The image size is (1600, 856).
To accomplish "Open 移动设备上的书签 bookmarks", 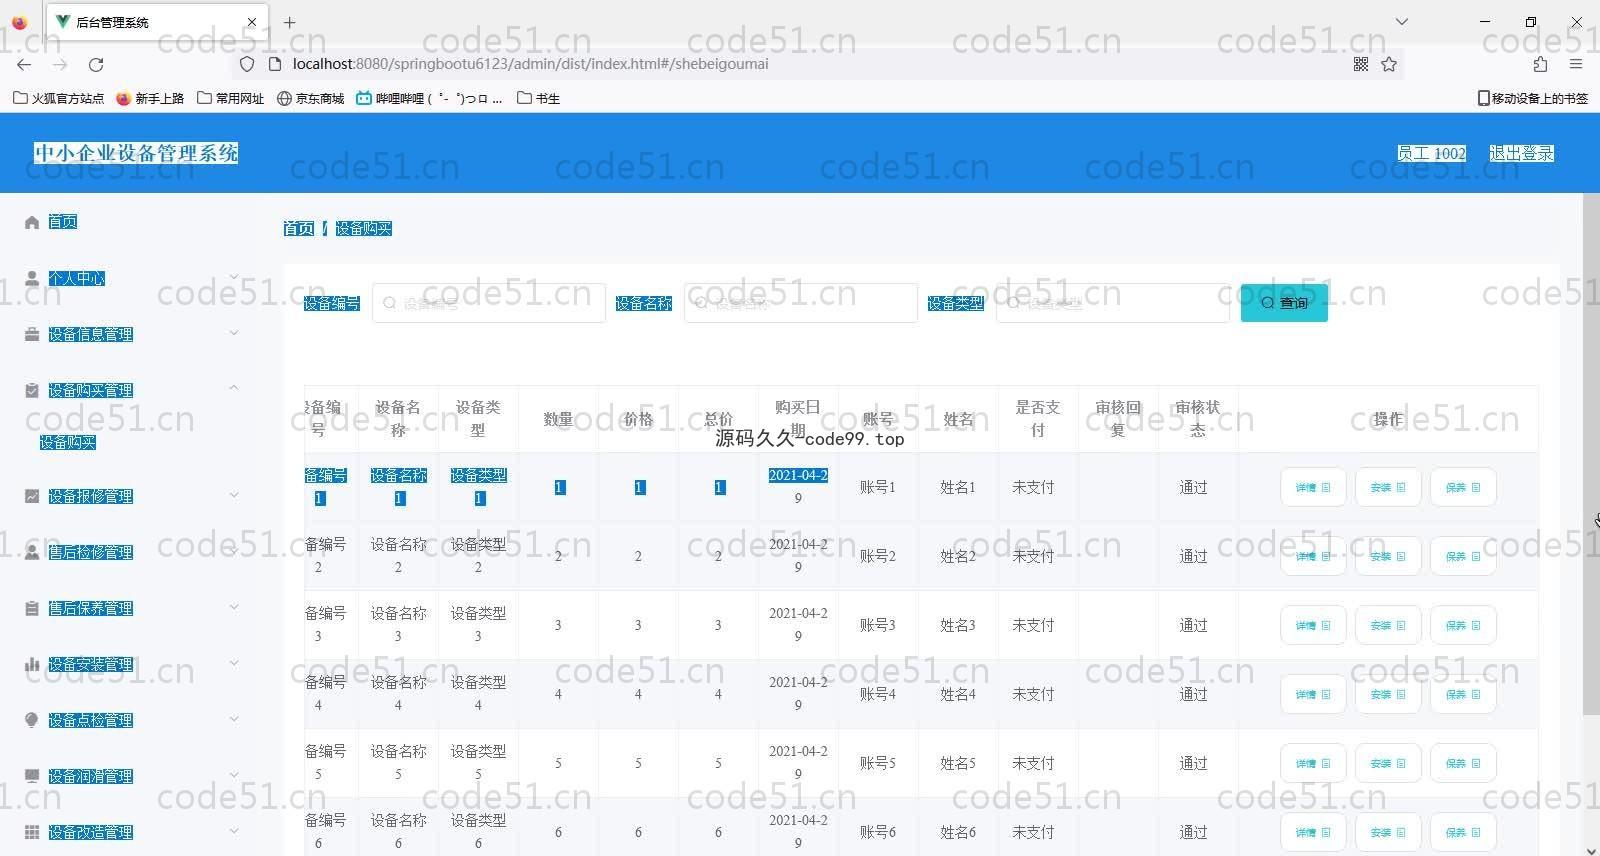I will (x=1533, y=98).
